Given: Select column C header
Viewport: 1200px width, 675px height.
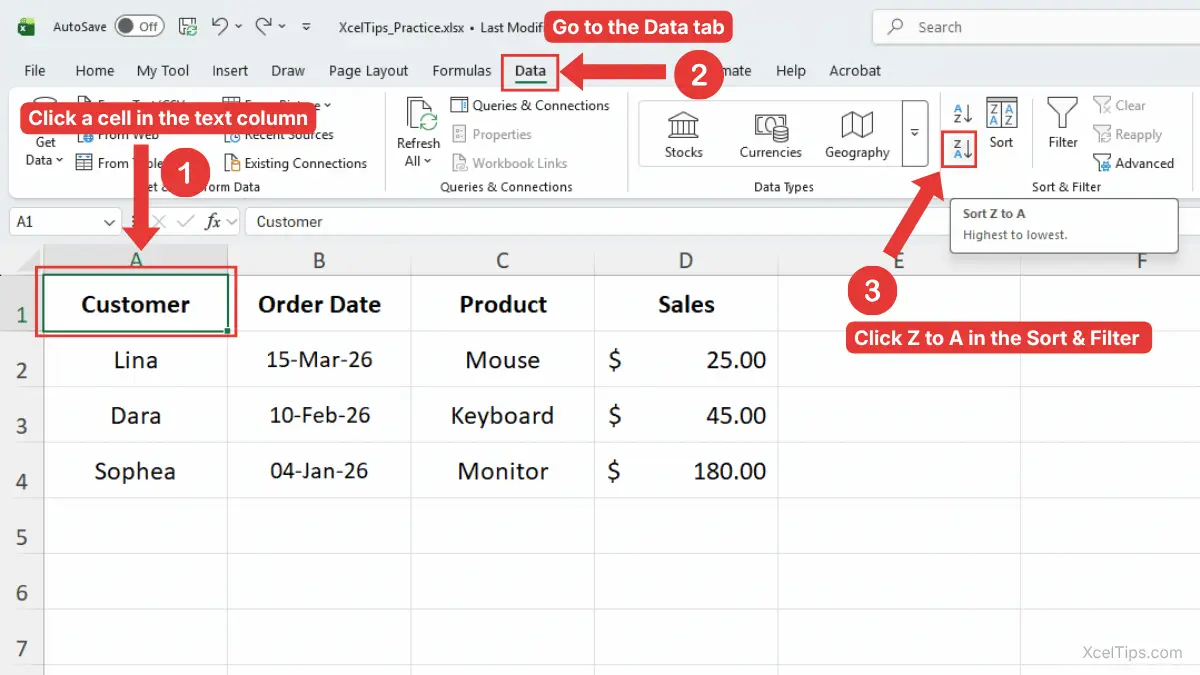Looking at the screenshot, I should [x=503, y=261].
